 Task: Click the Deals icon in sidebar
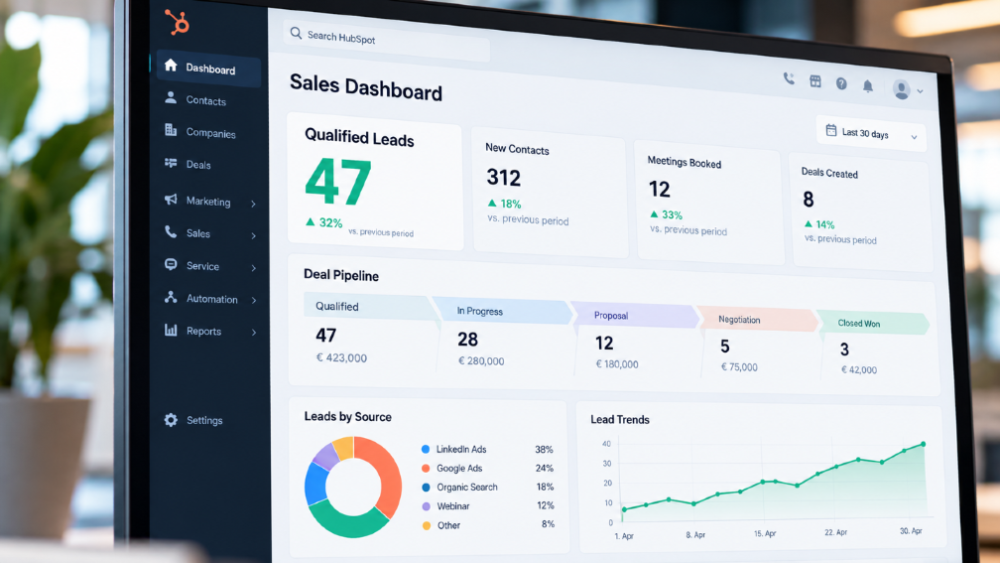[x=171, y=163]
